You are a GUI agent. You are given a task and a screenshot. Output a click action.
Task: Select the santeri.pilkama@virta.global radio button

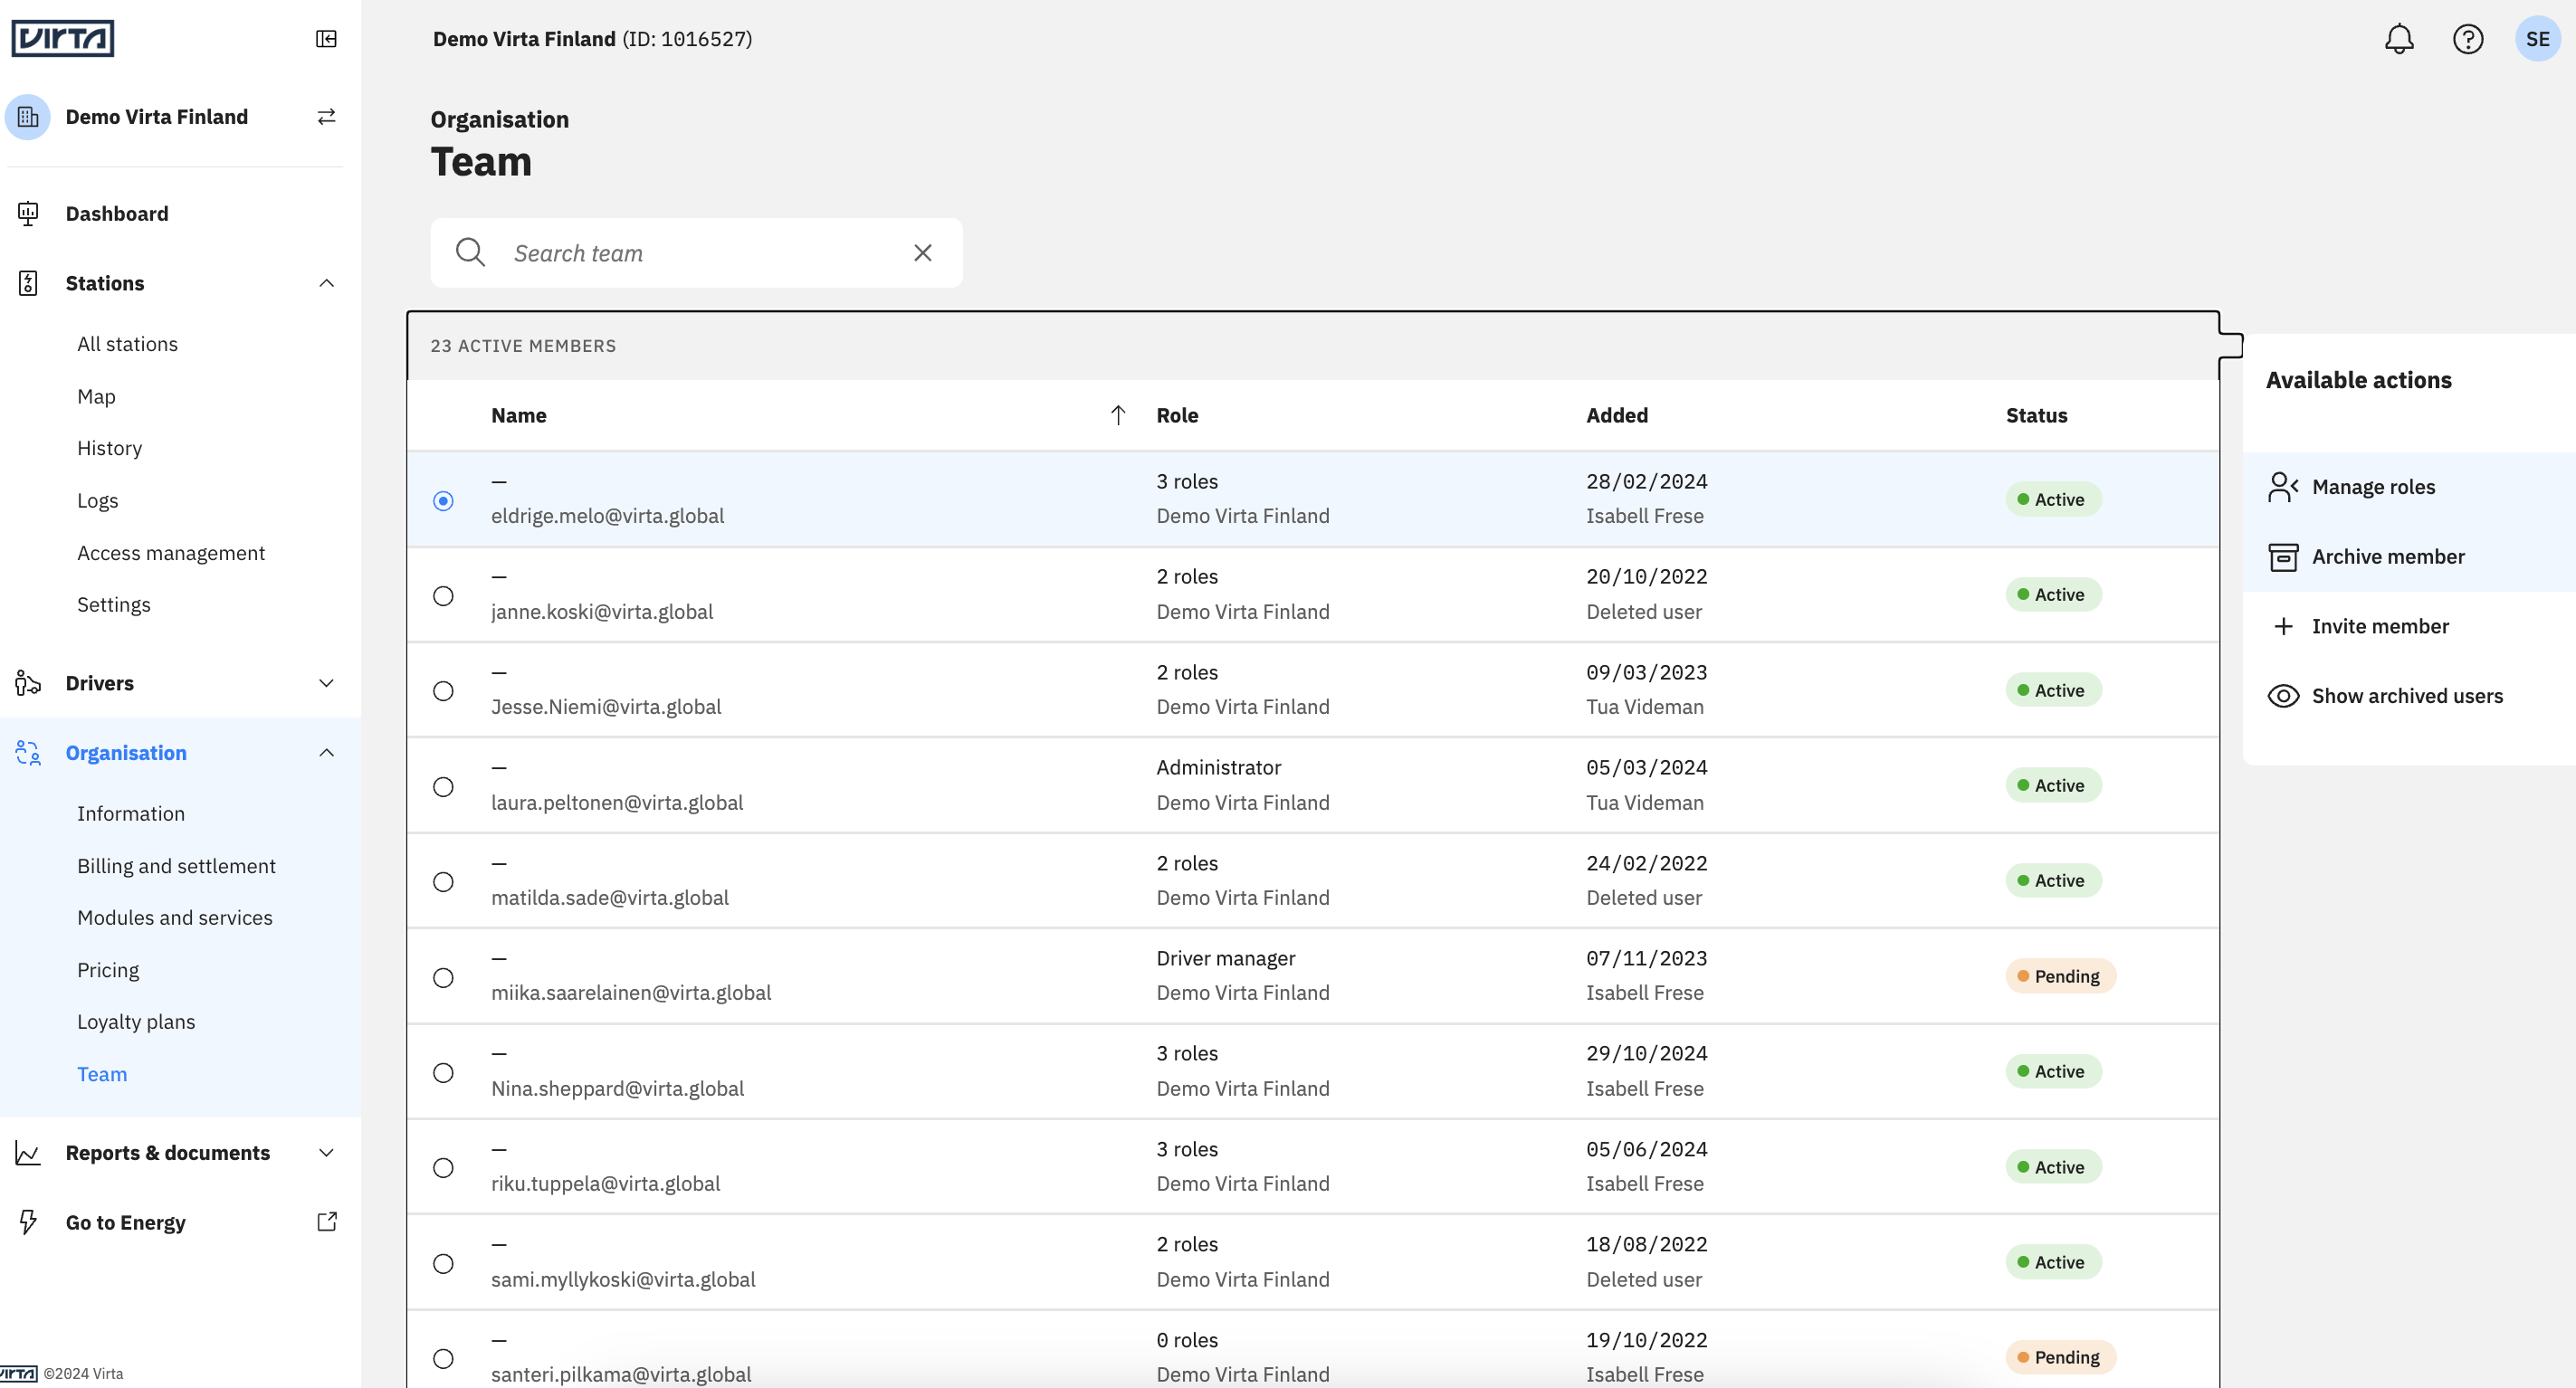443,1359
